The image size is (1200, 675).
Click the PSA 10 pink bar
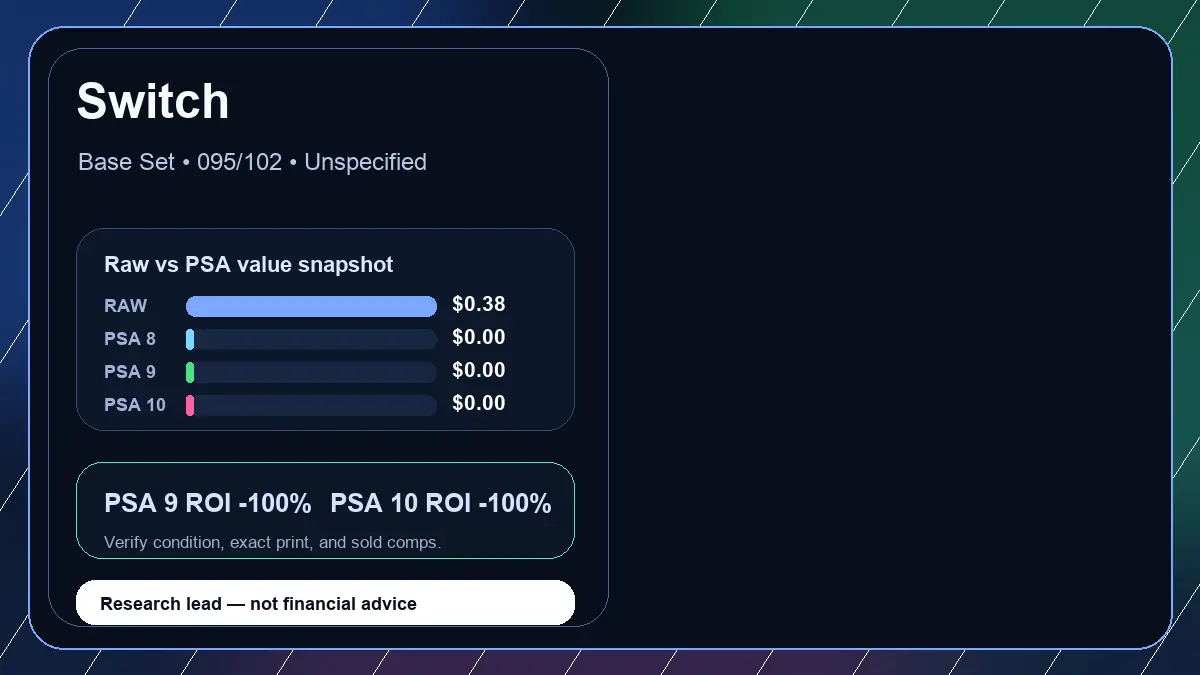coord(190,405)
